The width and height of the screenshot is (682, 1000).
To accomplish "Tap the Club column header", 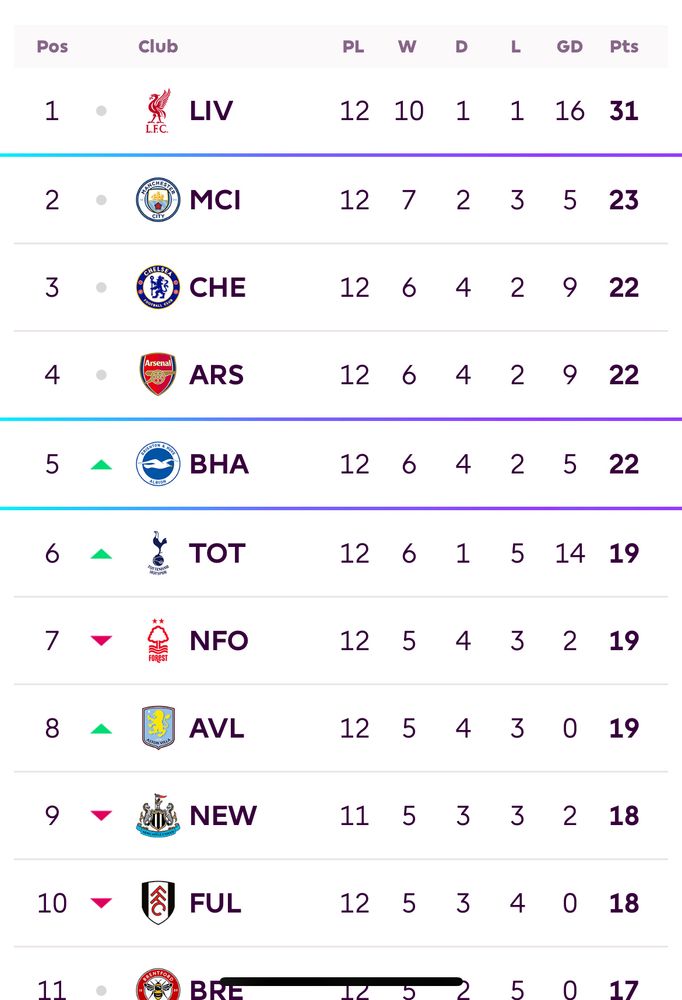I will pos(158,47).
